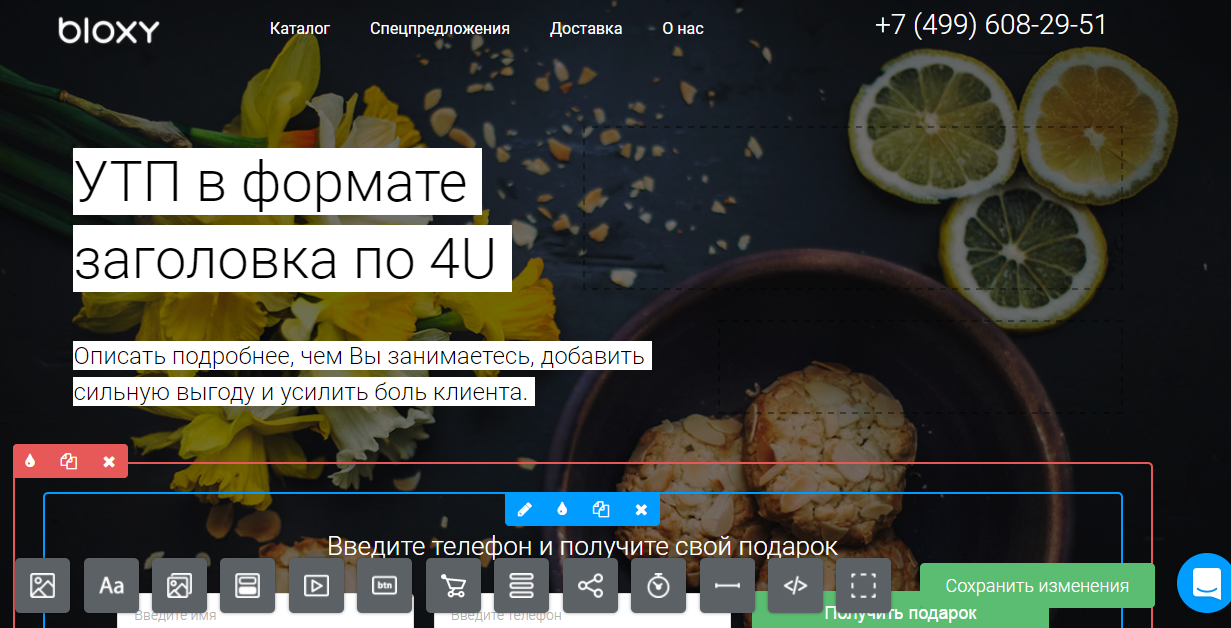Go to the Доставка menu item
The image size is (1231, 628).
586,28
